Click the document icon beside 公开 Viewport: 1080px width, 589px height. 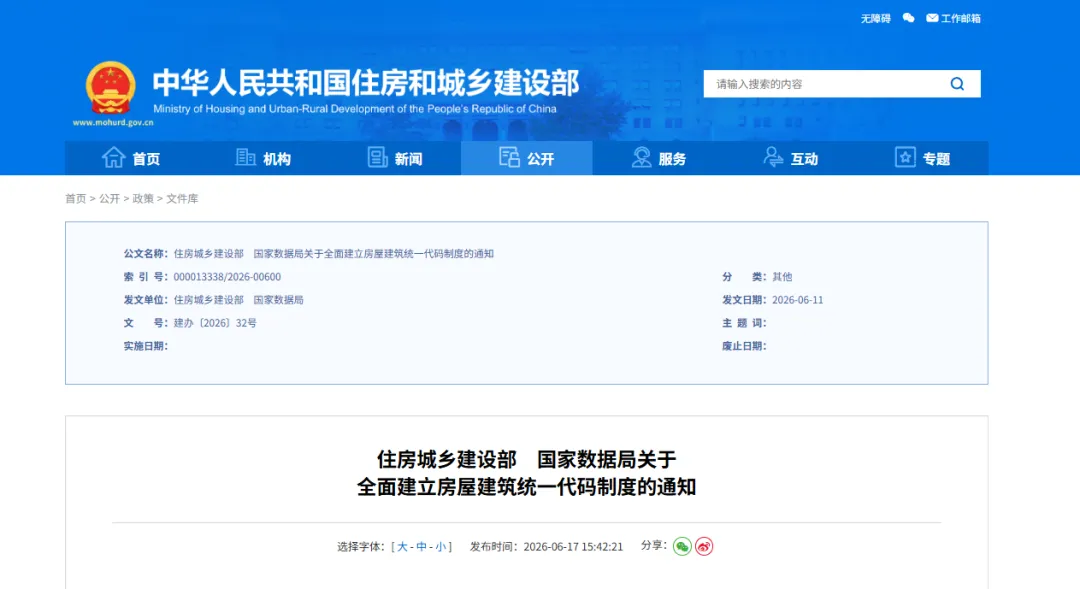point(510,158)
